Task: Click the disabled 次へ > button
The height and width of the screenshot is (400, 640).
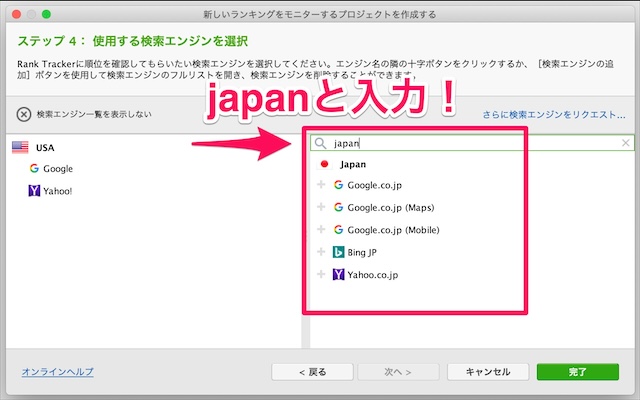Action: 398,372
